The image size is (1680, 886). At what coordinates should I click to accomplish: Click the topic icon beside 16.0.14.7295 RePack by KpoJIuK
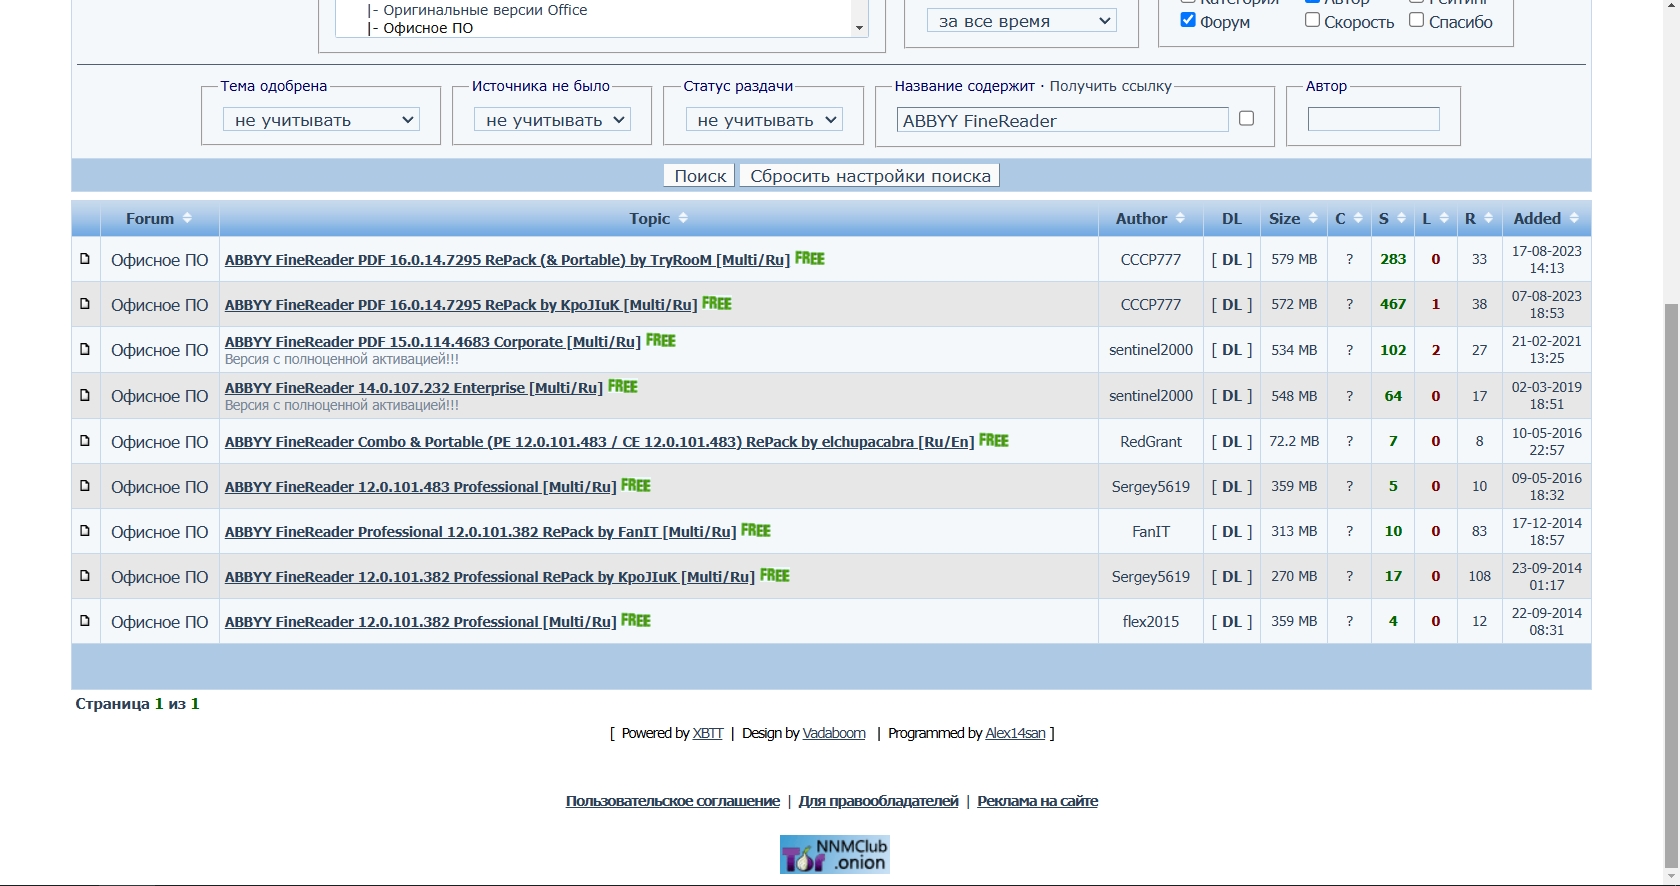[85, 304]
